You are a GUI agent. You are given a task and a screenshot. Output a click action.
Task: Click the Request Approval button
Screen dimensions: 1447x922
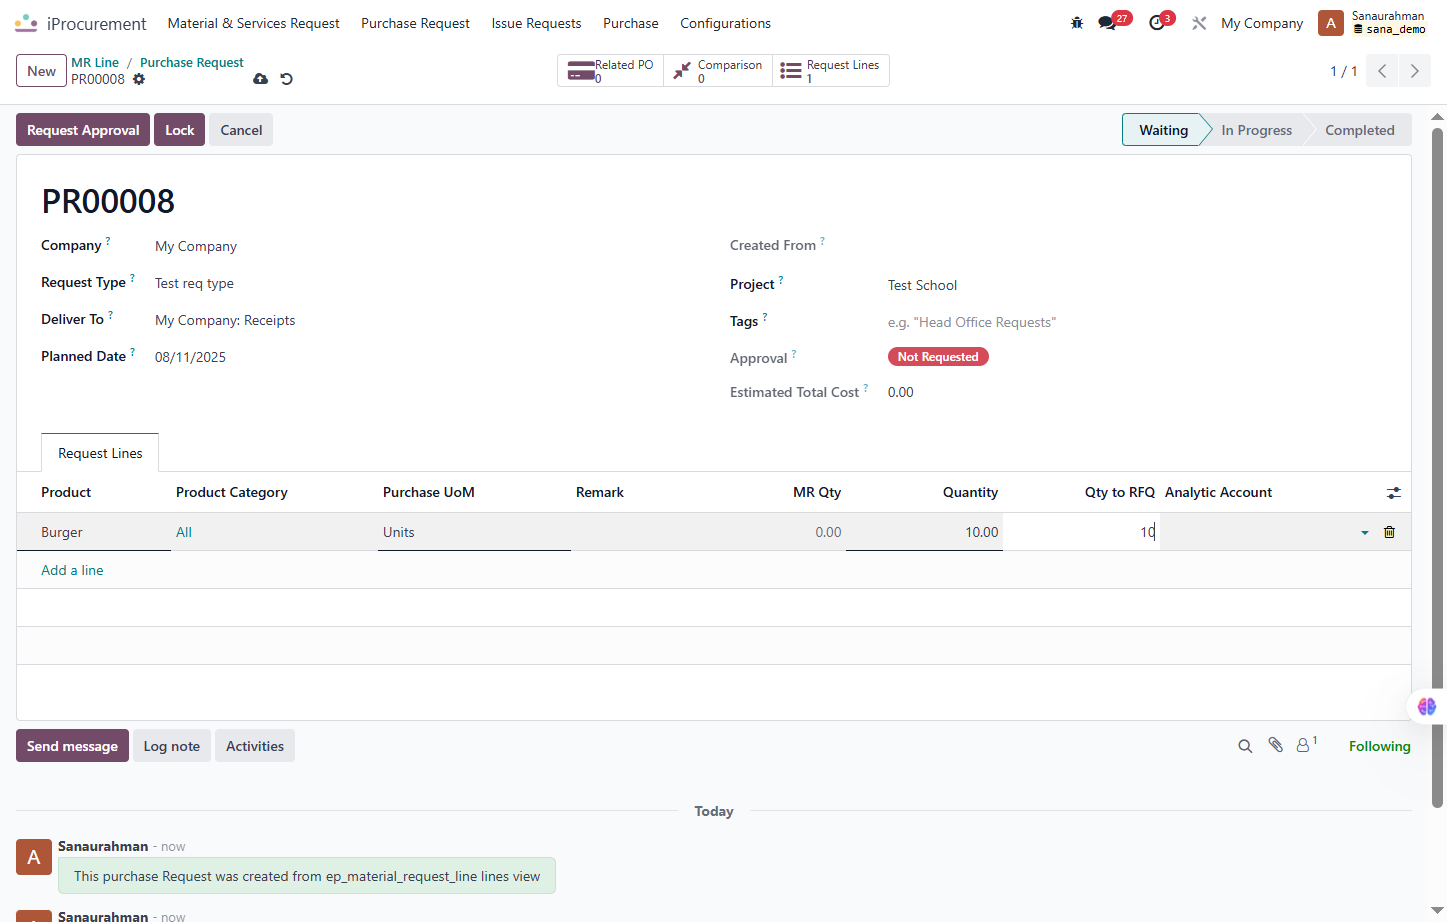click(x=83, y=130)
